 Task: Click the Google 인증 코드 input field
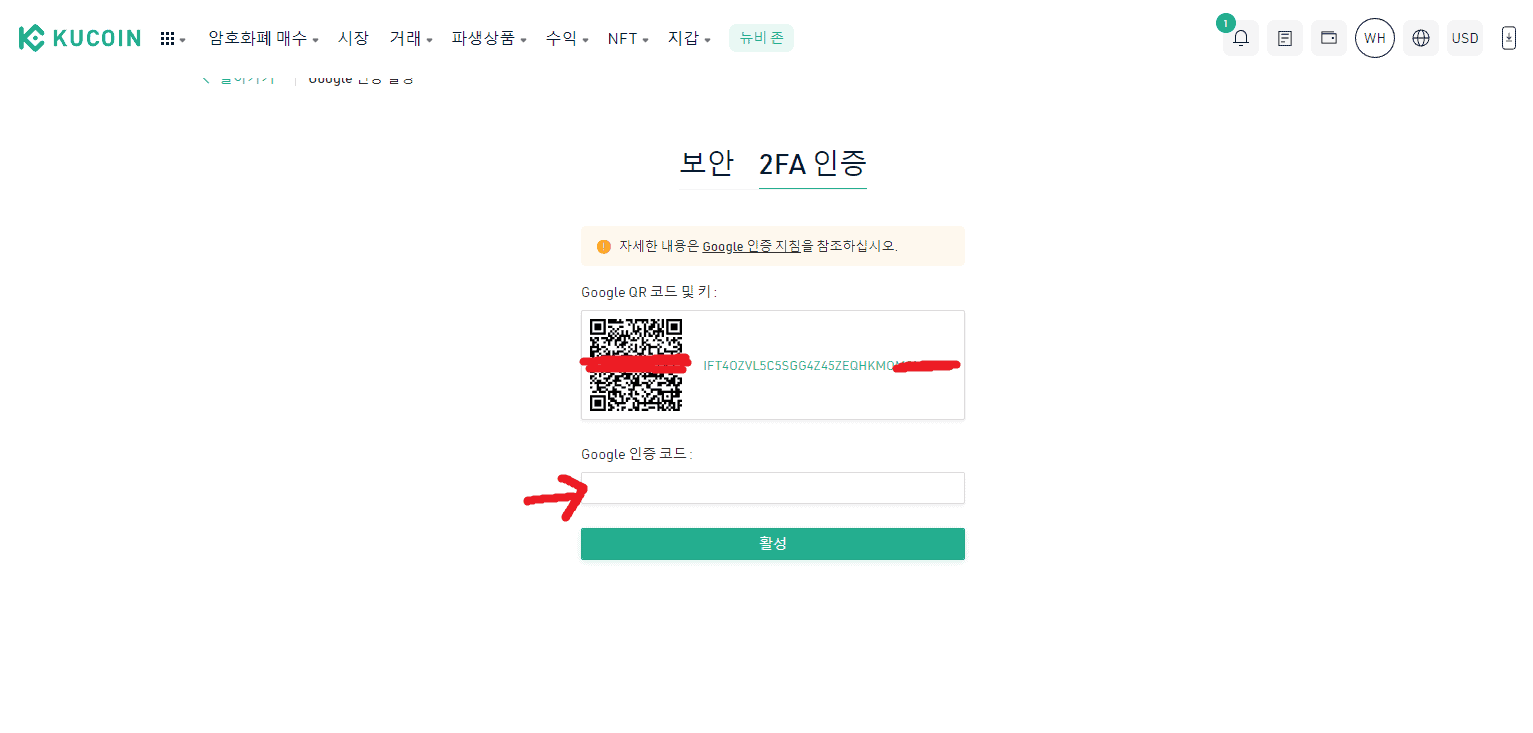point(772,487)
